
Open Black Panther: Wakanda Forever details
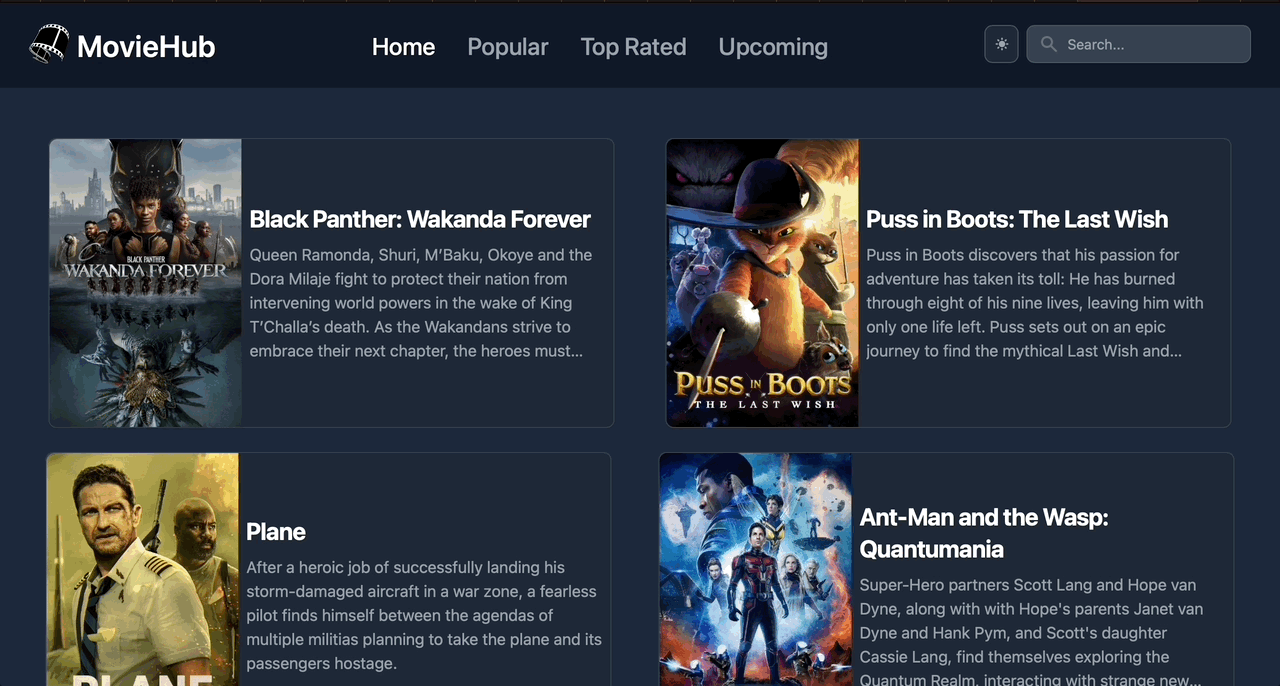pos(419,219)
